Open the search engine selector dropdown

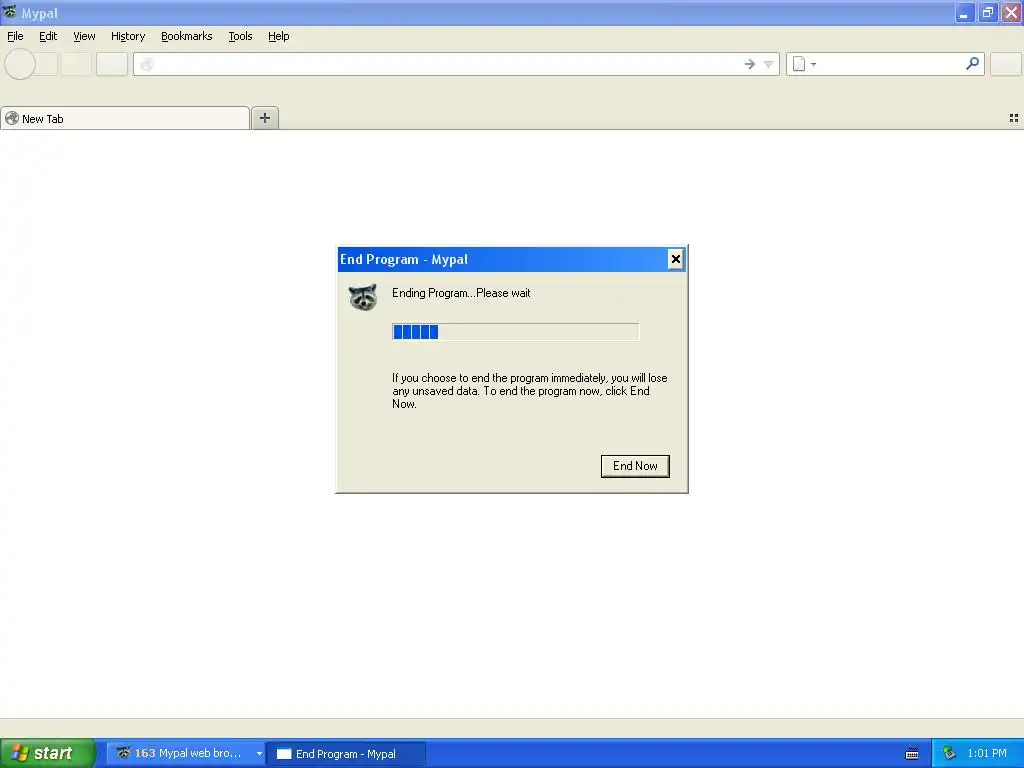coord(805,64)
